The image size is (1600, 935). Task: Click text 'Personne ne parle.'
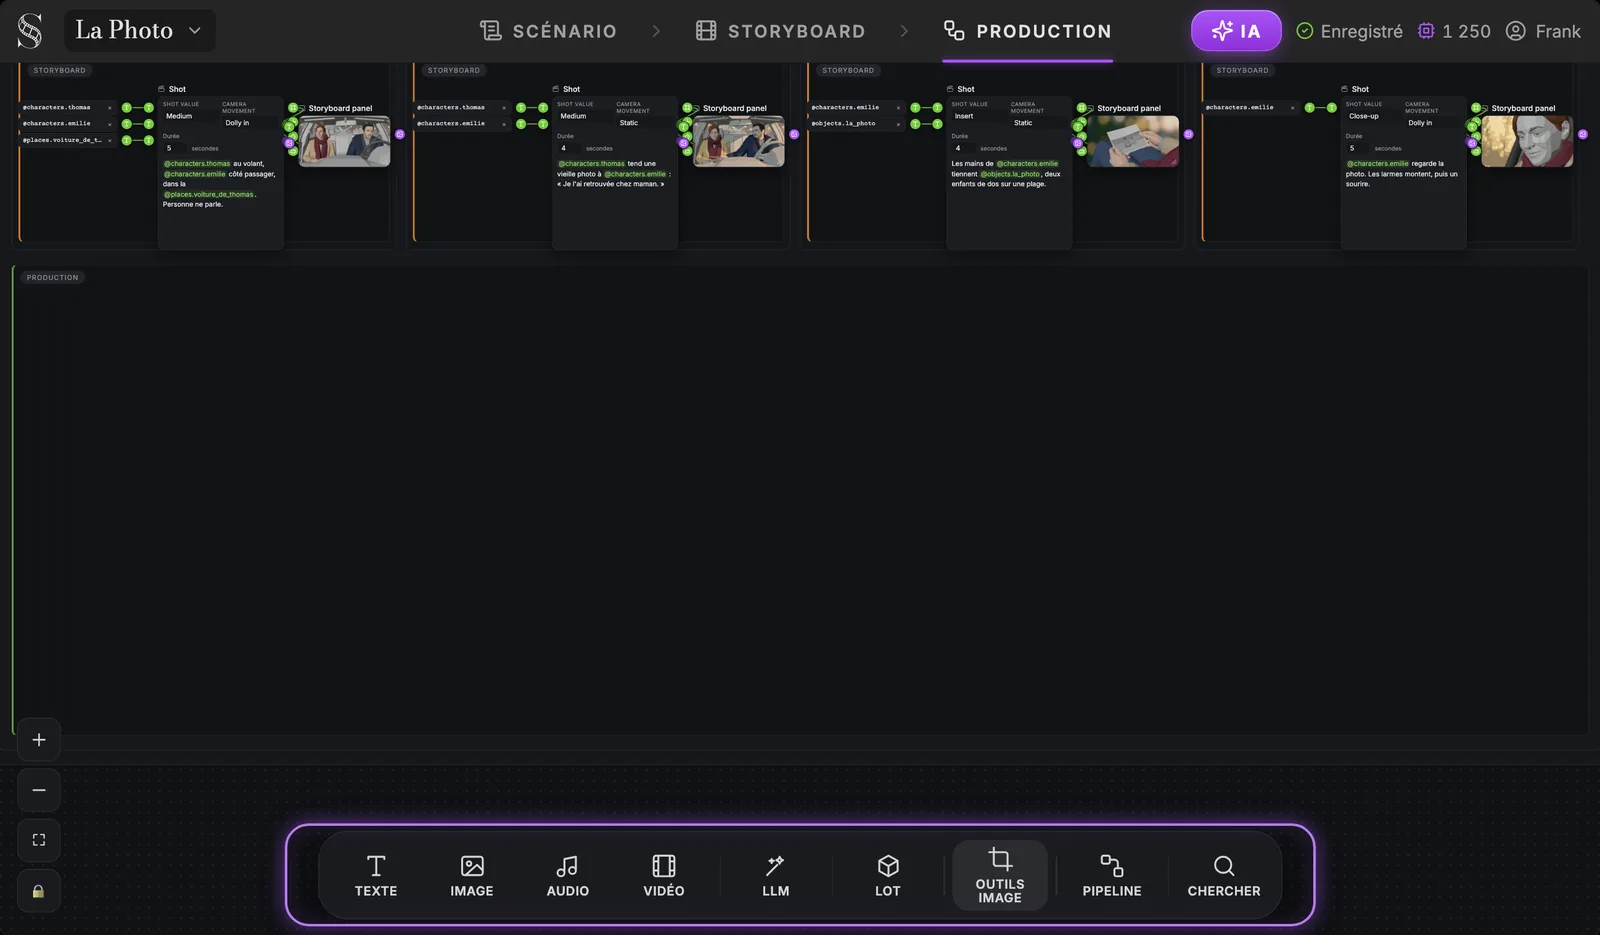(193, 204)
